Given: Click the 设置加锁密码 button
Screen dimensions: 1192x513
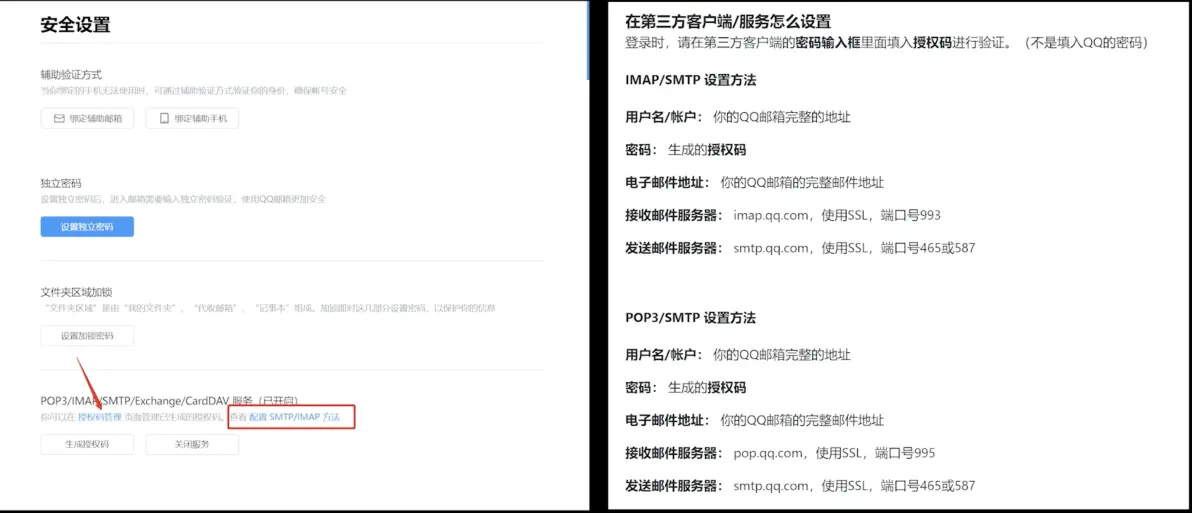Looking at the screenshot, I should pos(87,336).
